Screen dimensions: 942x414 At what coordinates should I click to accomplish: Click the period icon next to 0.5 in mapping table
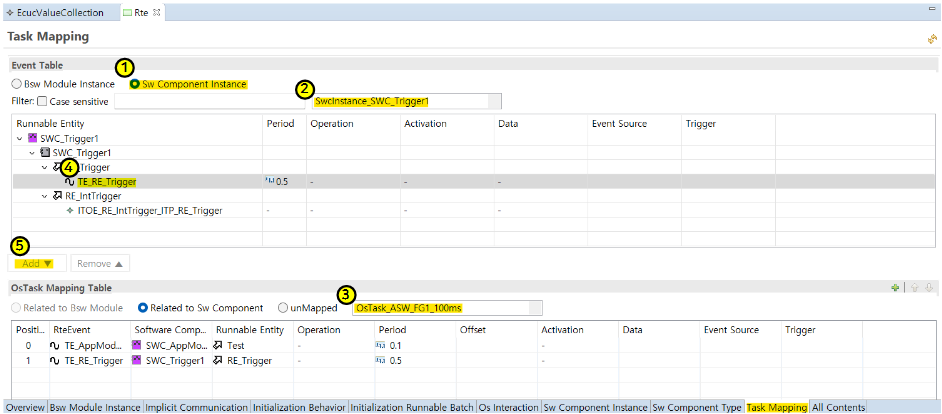[380, 361]
